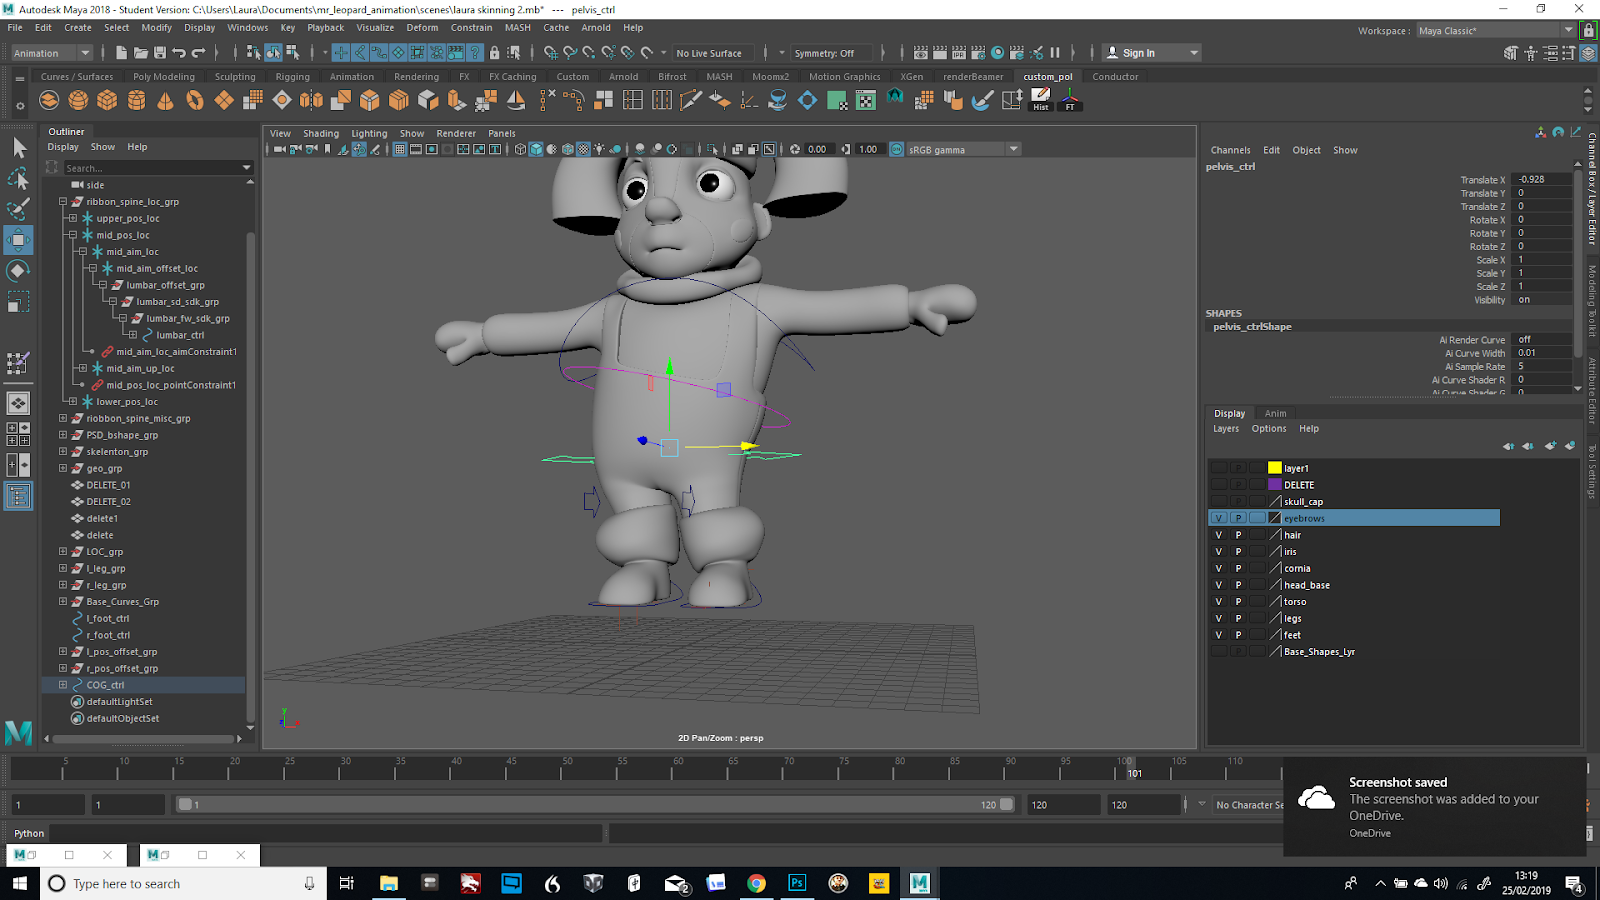The image size is (1600, 900).
Task: Expand COG_ctrl in the Outliner
Action: [x=63, y=685]
